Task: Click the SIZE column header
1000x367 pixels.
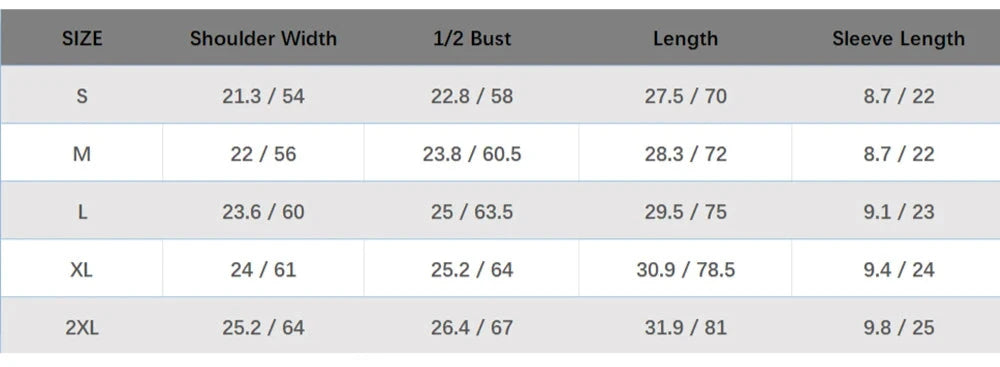Action: click(82, 39)
